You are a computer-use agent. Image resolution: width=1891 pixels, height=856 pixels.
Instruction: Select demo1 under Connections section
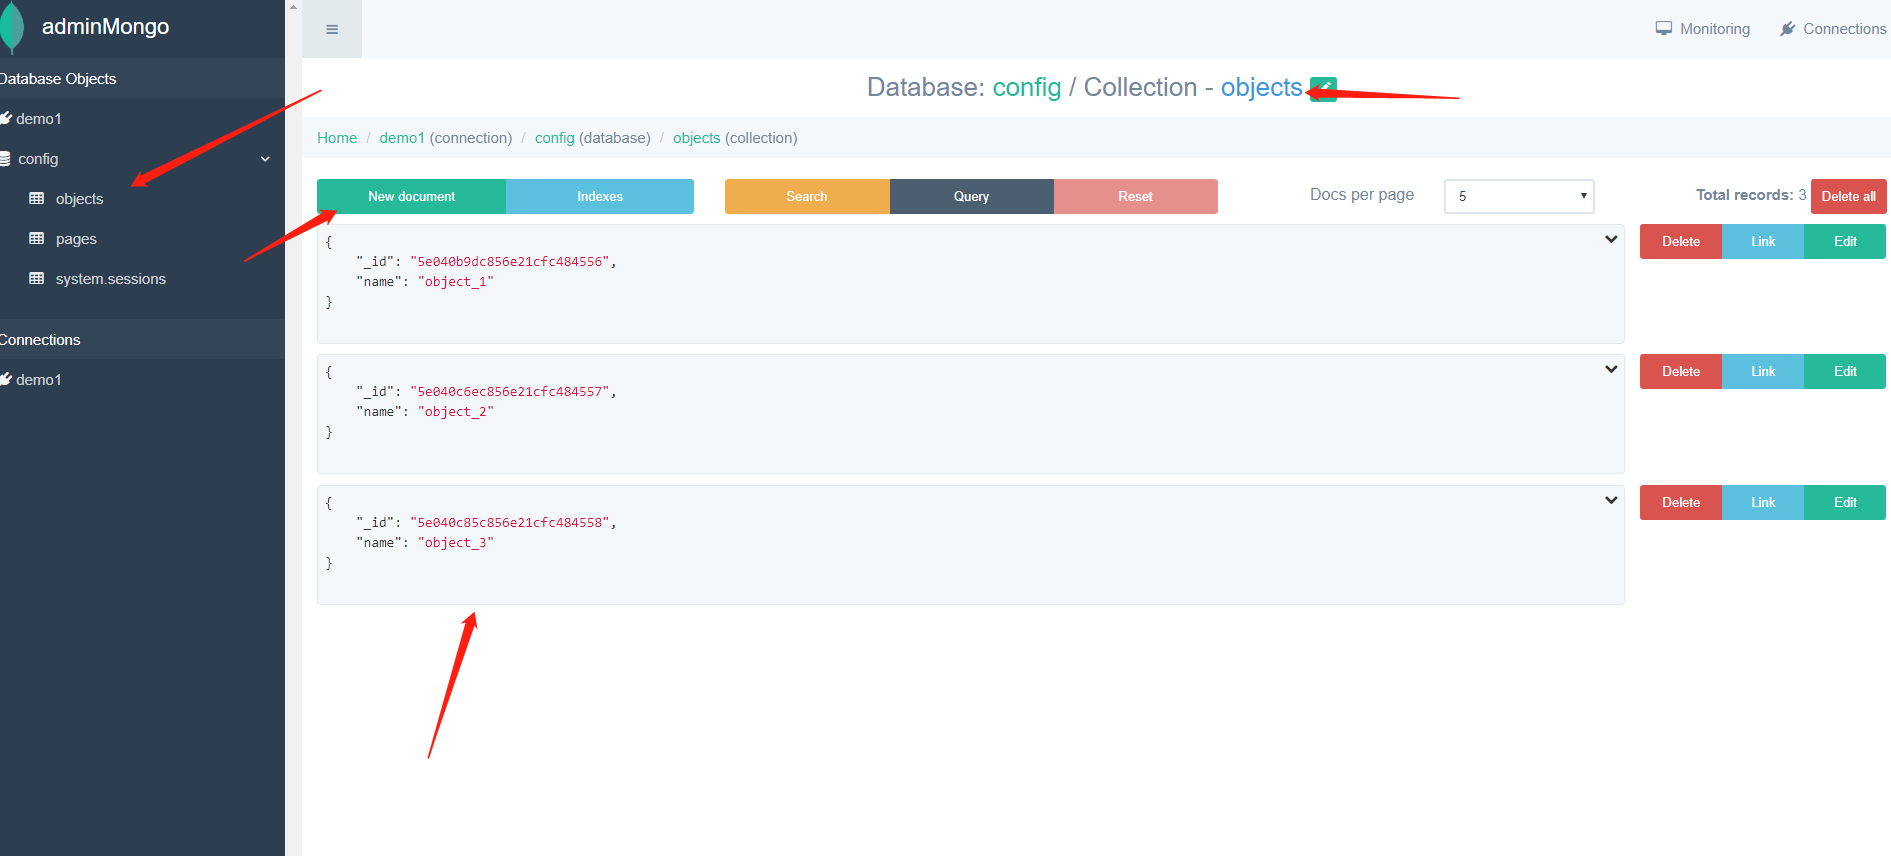point(38,380)
